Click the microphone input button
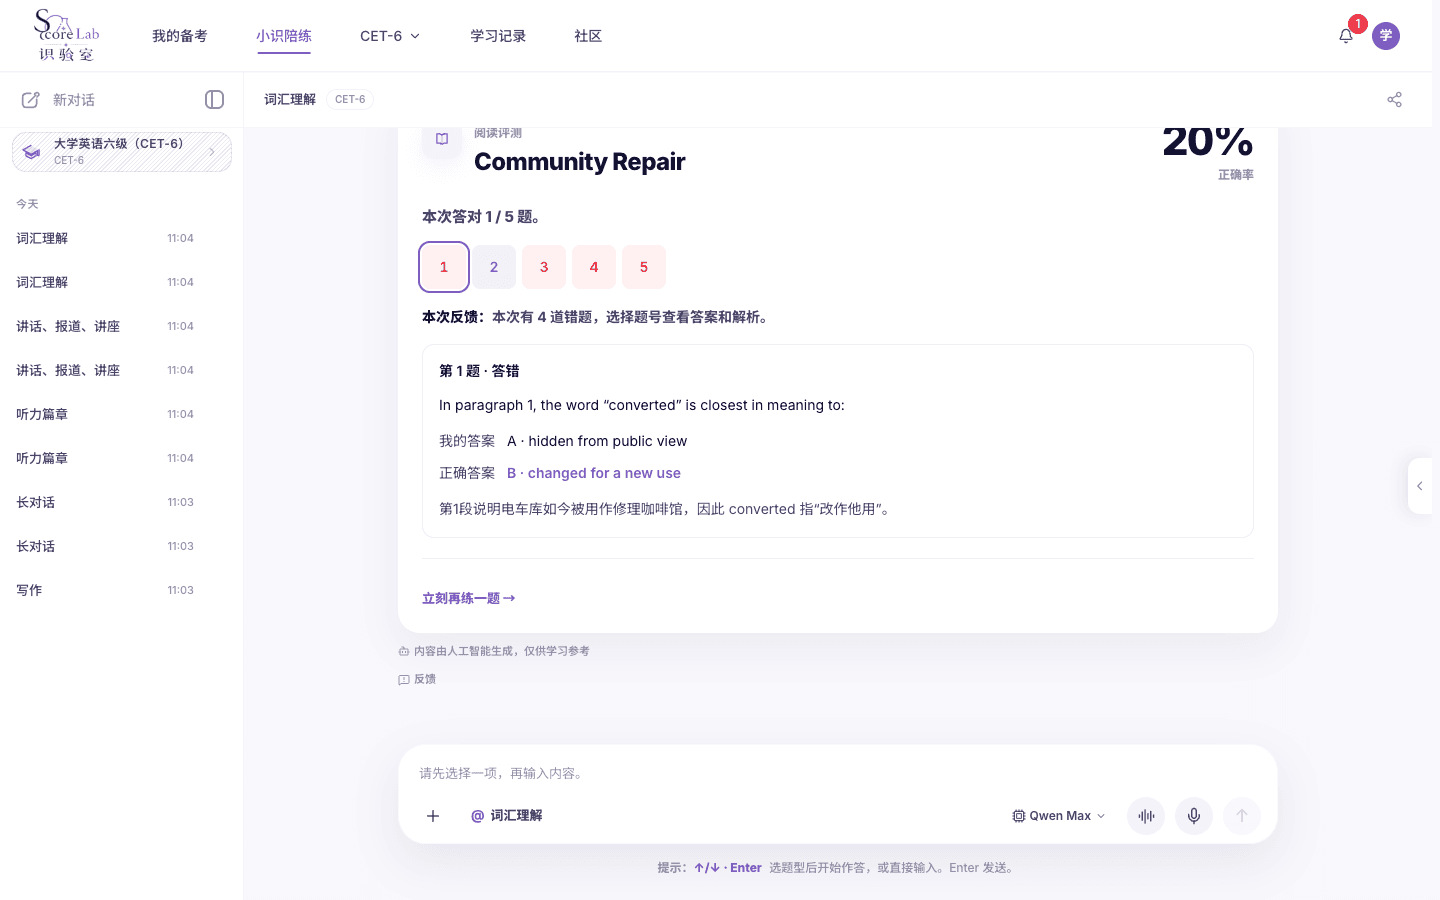This screenshot has width=1440, height=900. point(1194,816)
